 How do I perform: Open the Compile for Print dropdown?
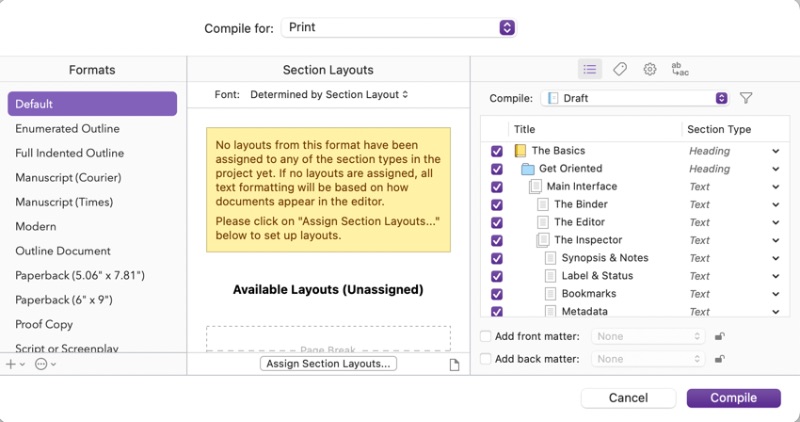(x=398, y=27)
